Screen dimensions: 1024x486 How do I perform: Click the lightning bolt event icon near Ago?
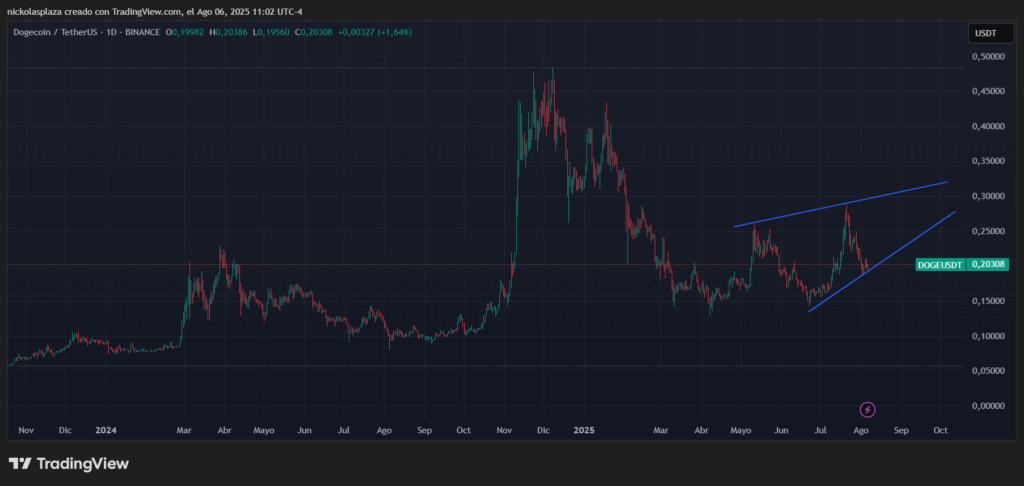click(867, 410)
